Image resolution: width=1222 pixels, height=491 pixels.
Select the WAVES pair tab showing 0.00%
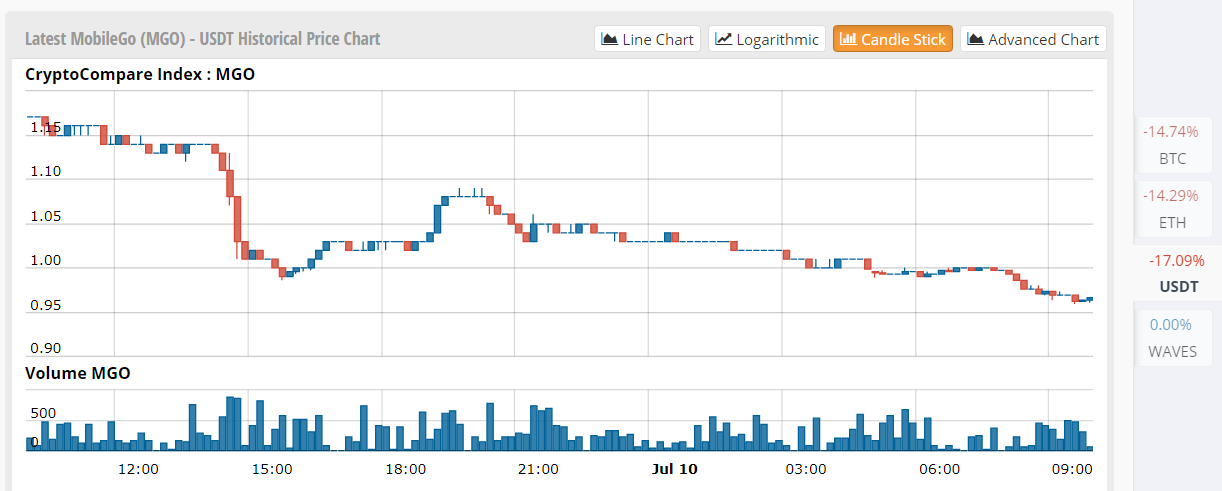point(1172,338)
